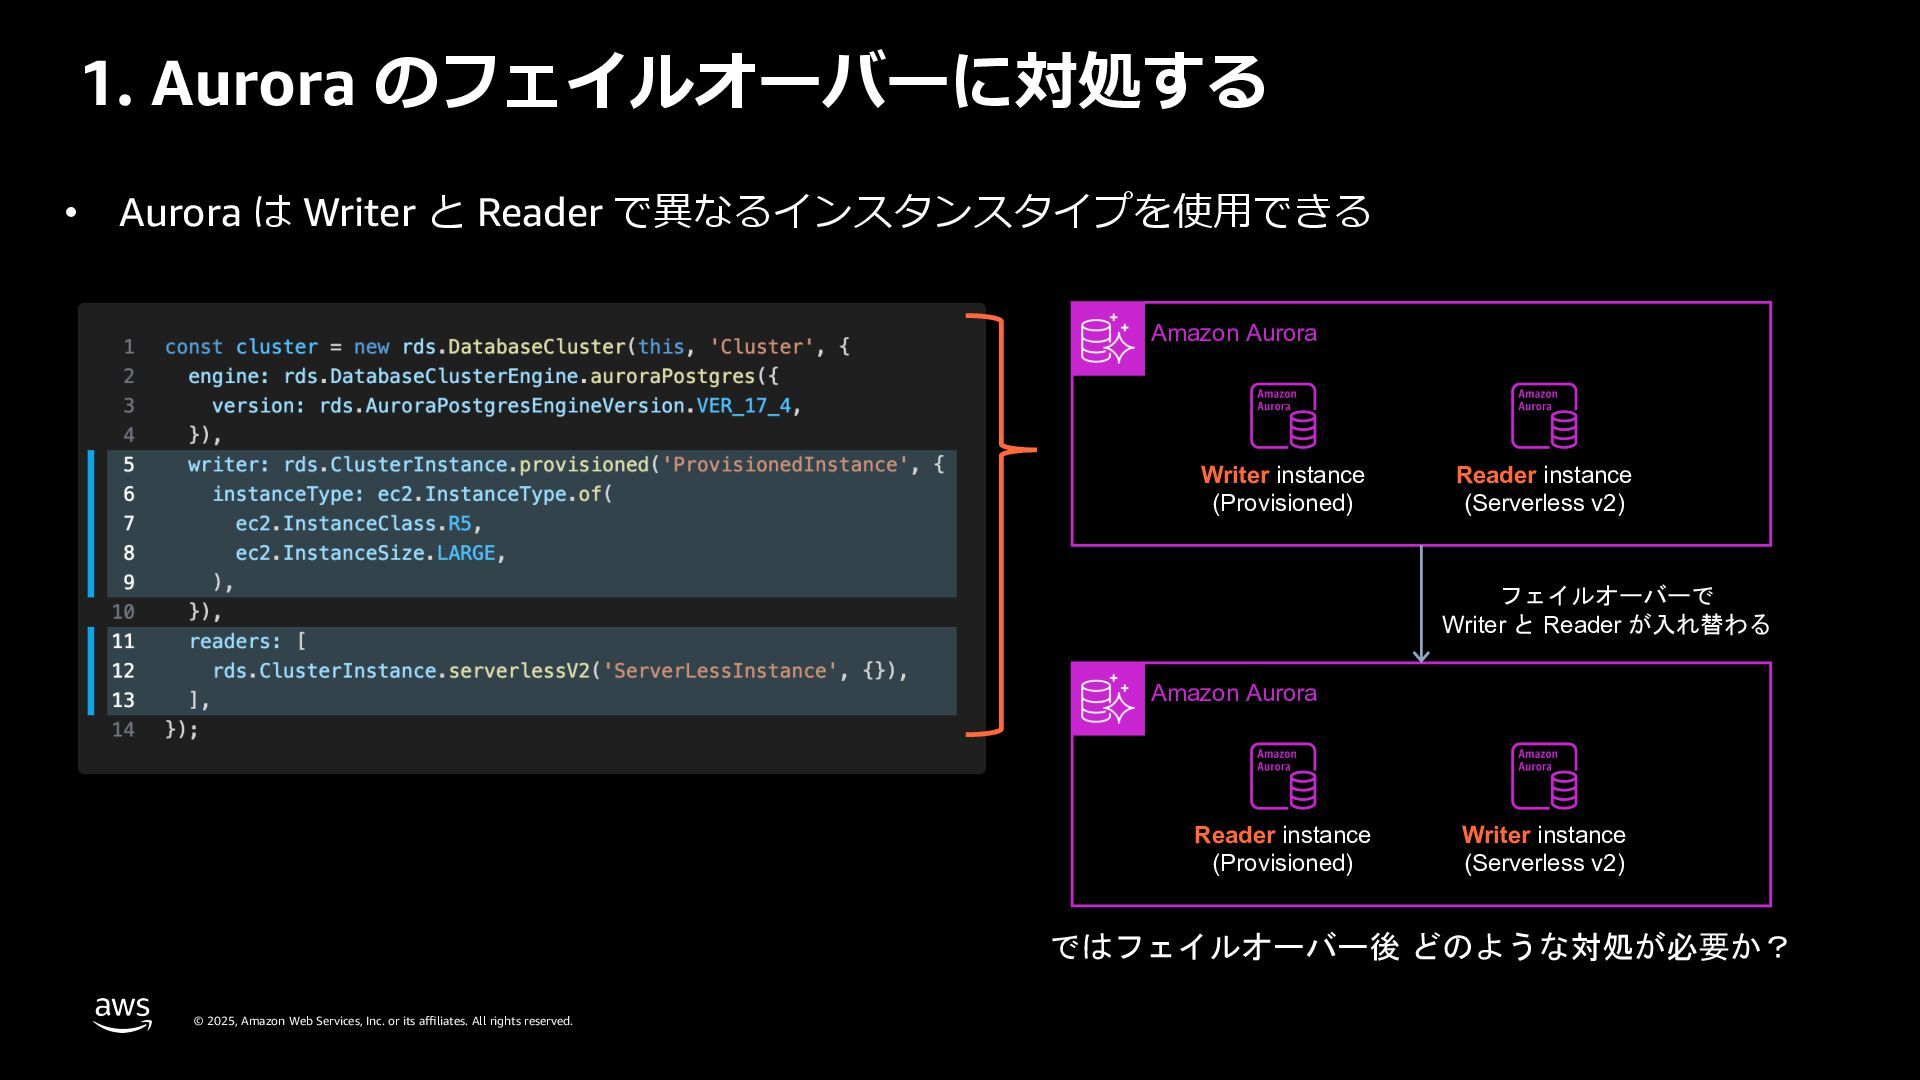Click the slide title about Aurora フェイルオーバー
The image size is (1920, 1080).
click(675, 82)
